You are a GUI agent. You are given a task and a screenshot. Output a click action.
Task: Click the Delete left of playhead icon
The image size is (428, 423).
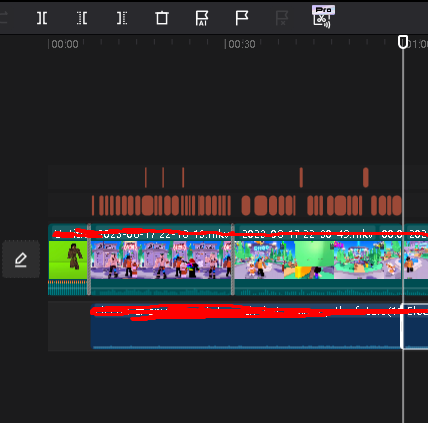[x=82, y=18]
